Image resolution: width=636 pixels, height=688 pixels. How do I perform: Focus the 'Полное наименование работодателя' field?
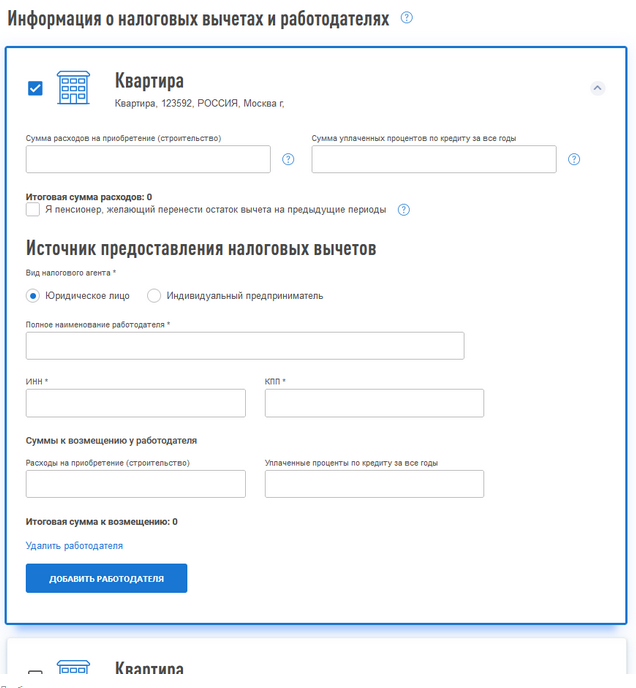245,346
